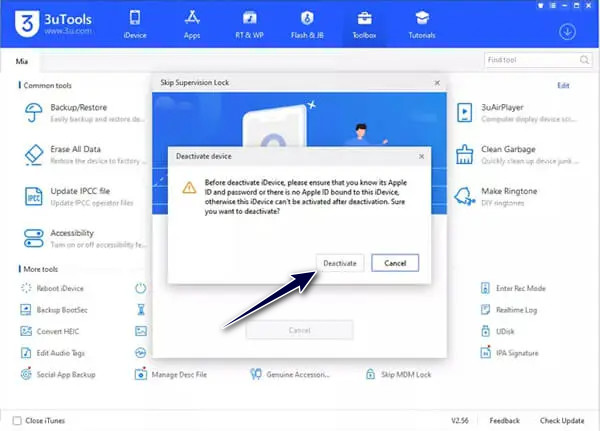This screenshot has height=431, width=600.
Task: Click the Genuine Accessories icon
Action: coord(256,374)
